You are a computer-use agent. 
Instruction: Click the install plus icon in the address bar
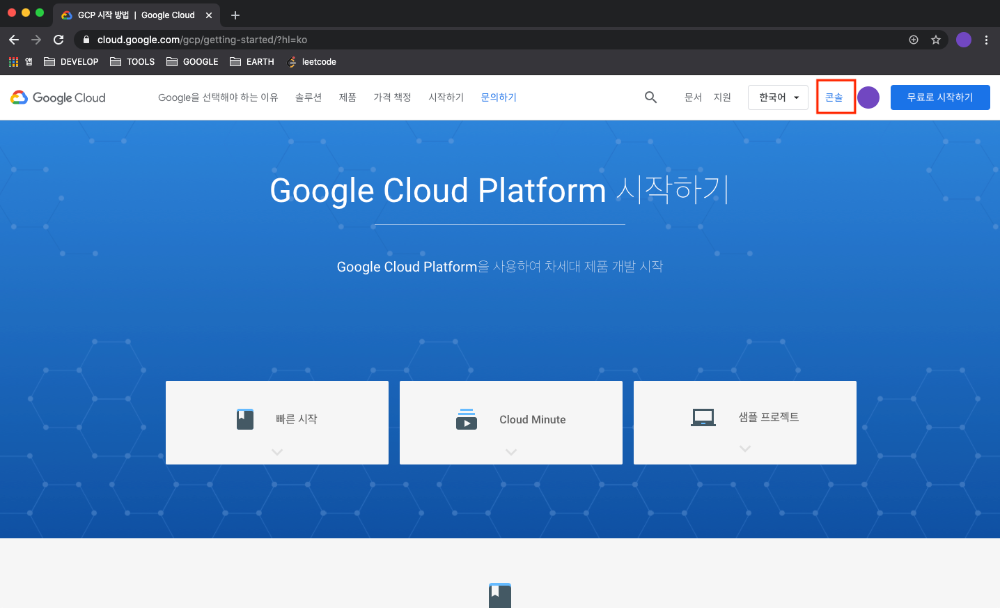pyautogui.click(x=913, y=40)
